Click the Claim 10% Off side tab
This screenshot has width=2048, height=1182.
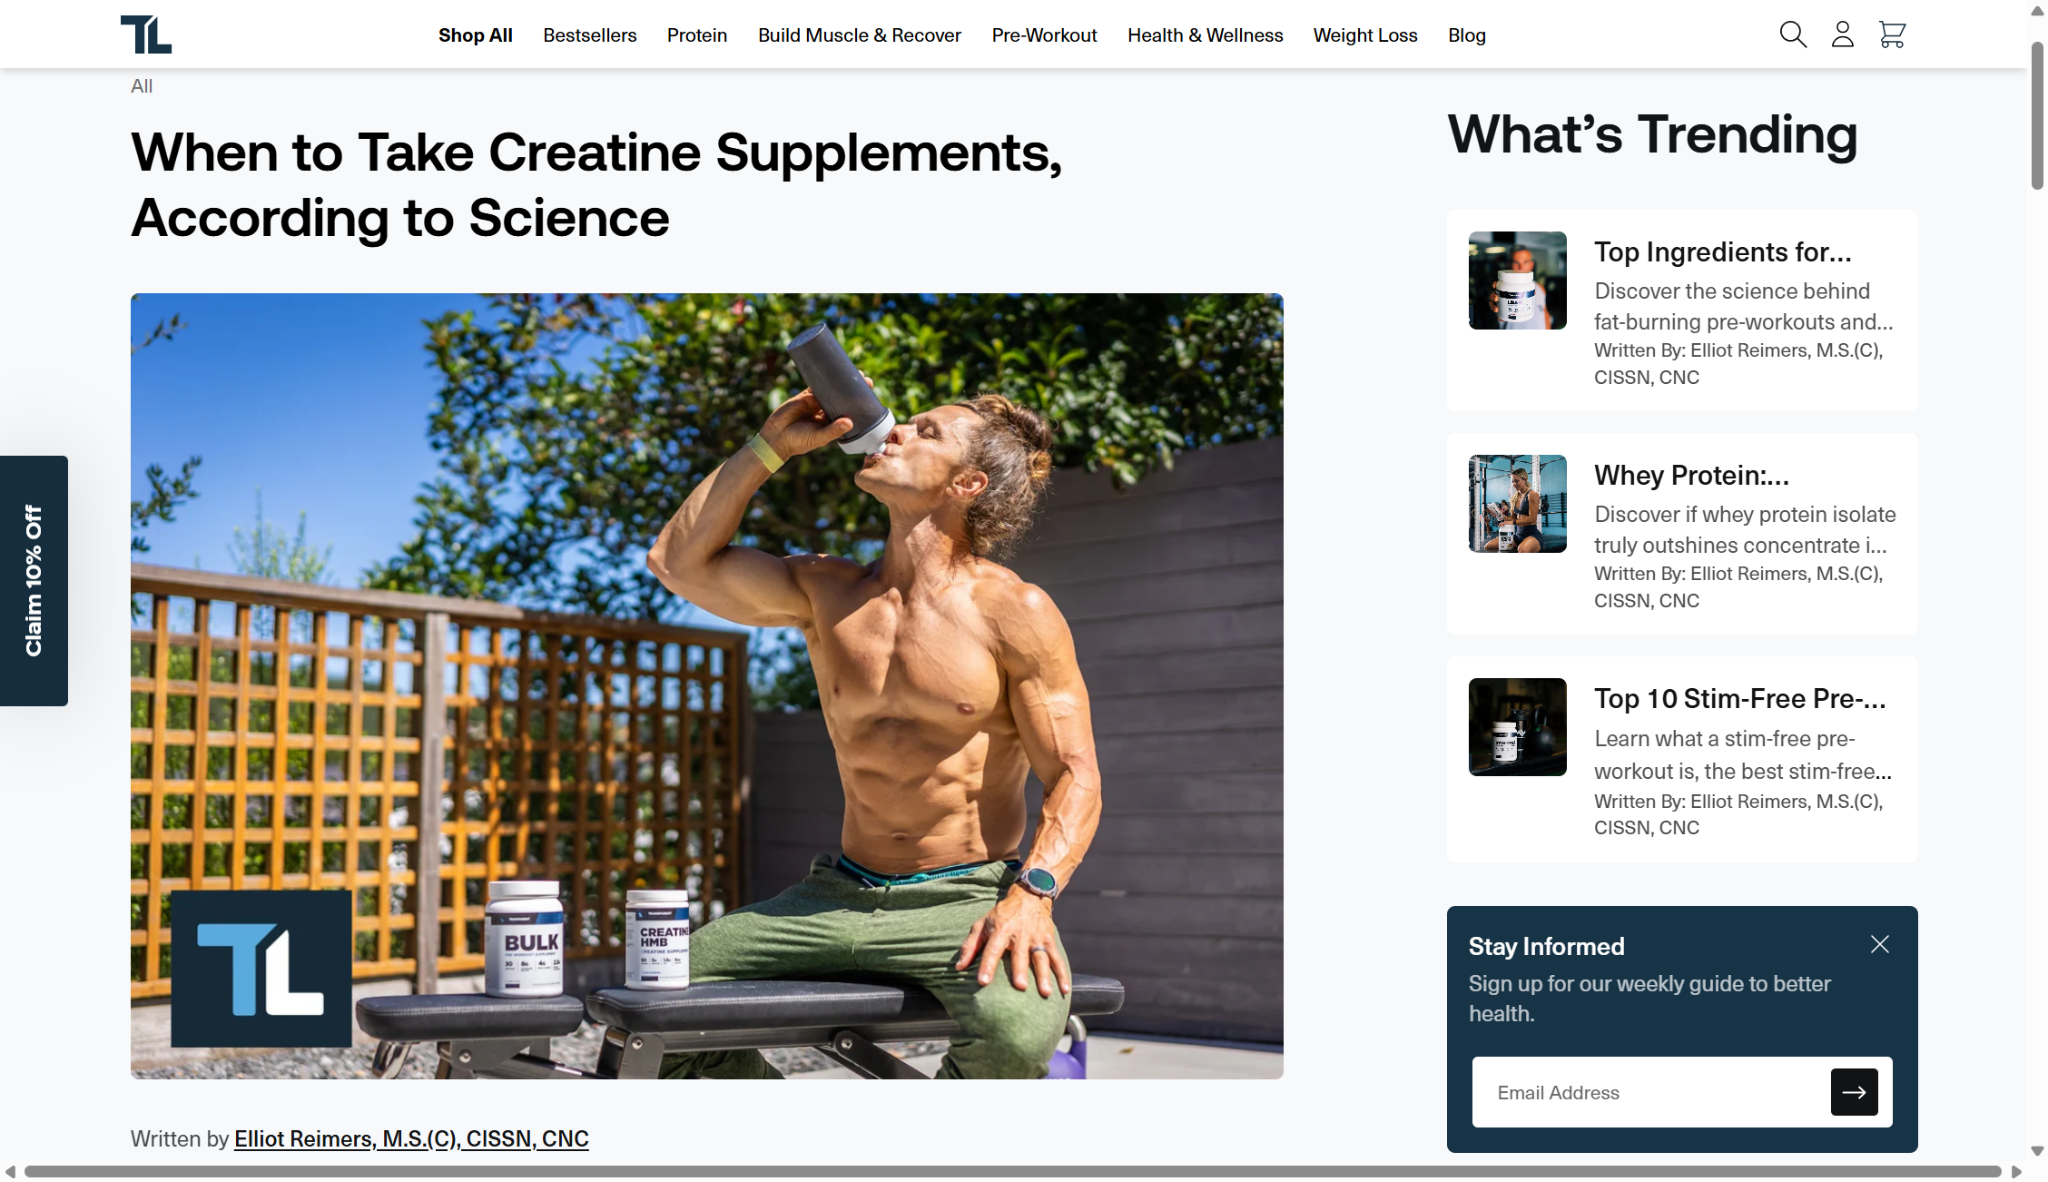pos(34,581)
